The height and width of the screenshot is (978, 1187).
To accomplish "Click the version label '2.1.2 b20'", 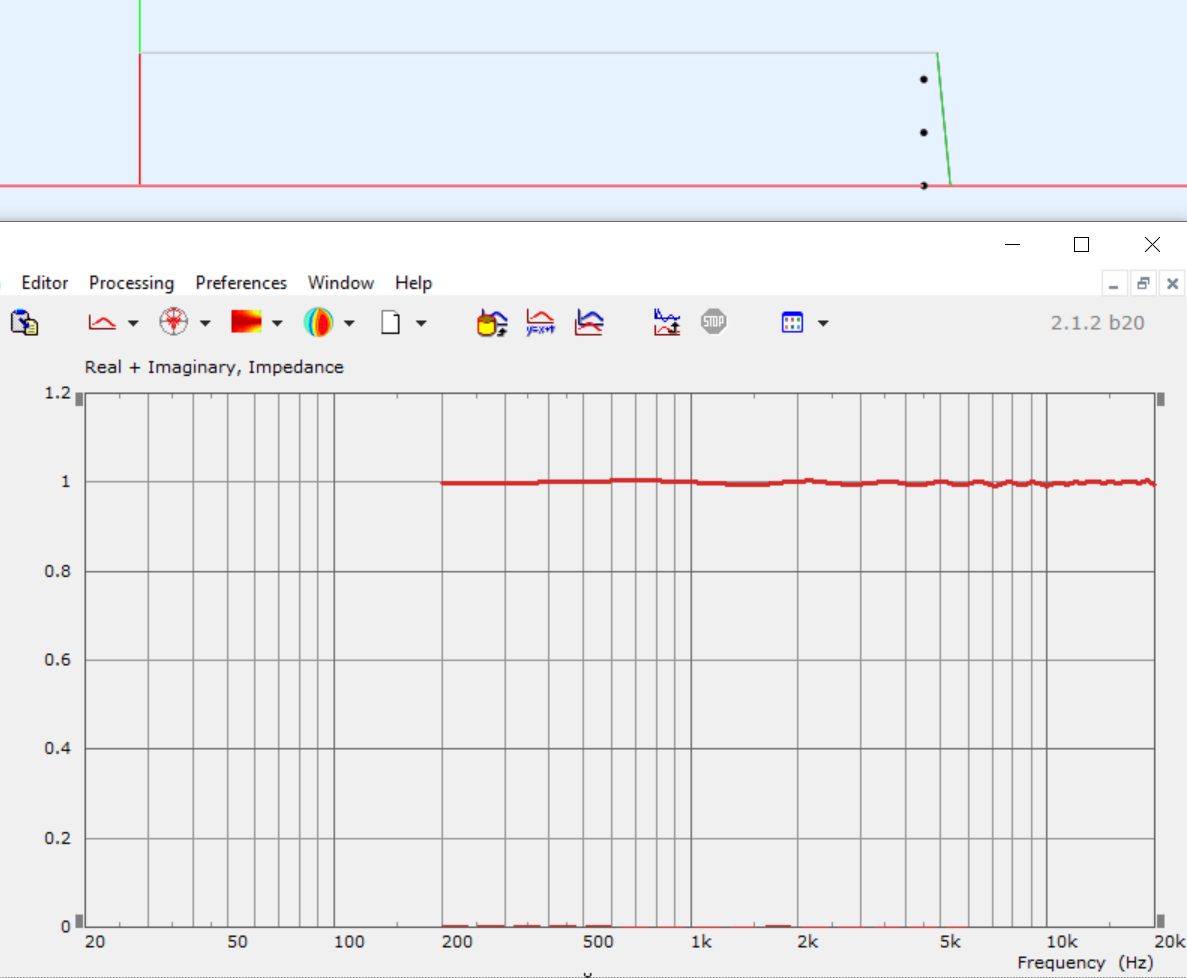I will 1097,322.
